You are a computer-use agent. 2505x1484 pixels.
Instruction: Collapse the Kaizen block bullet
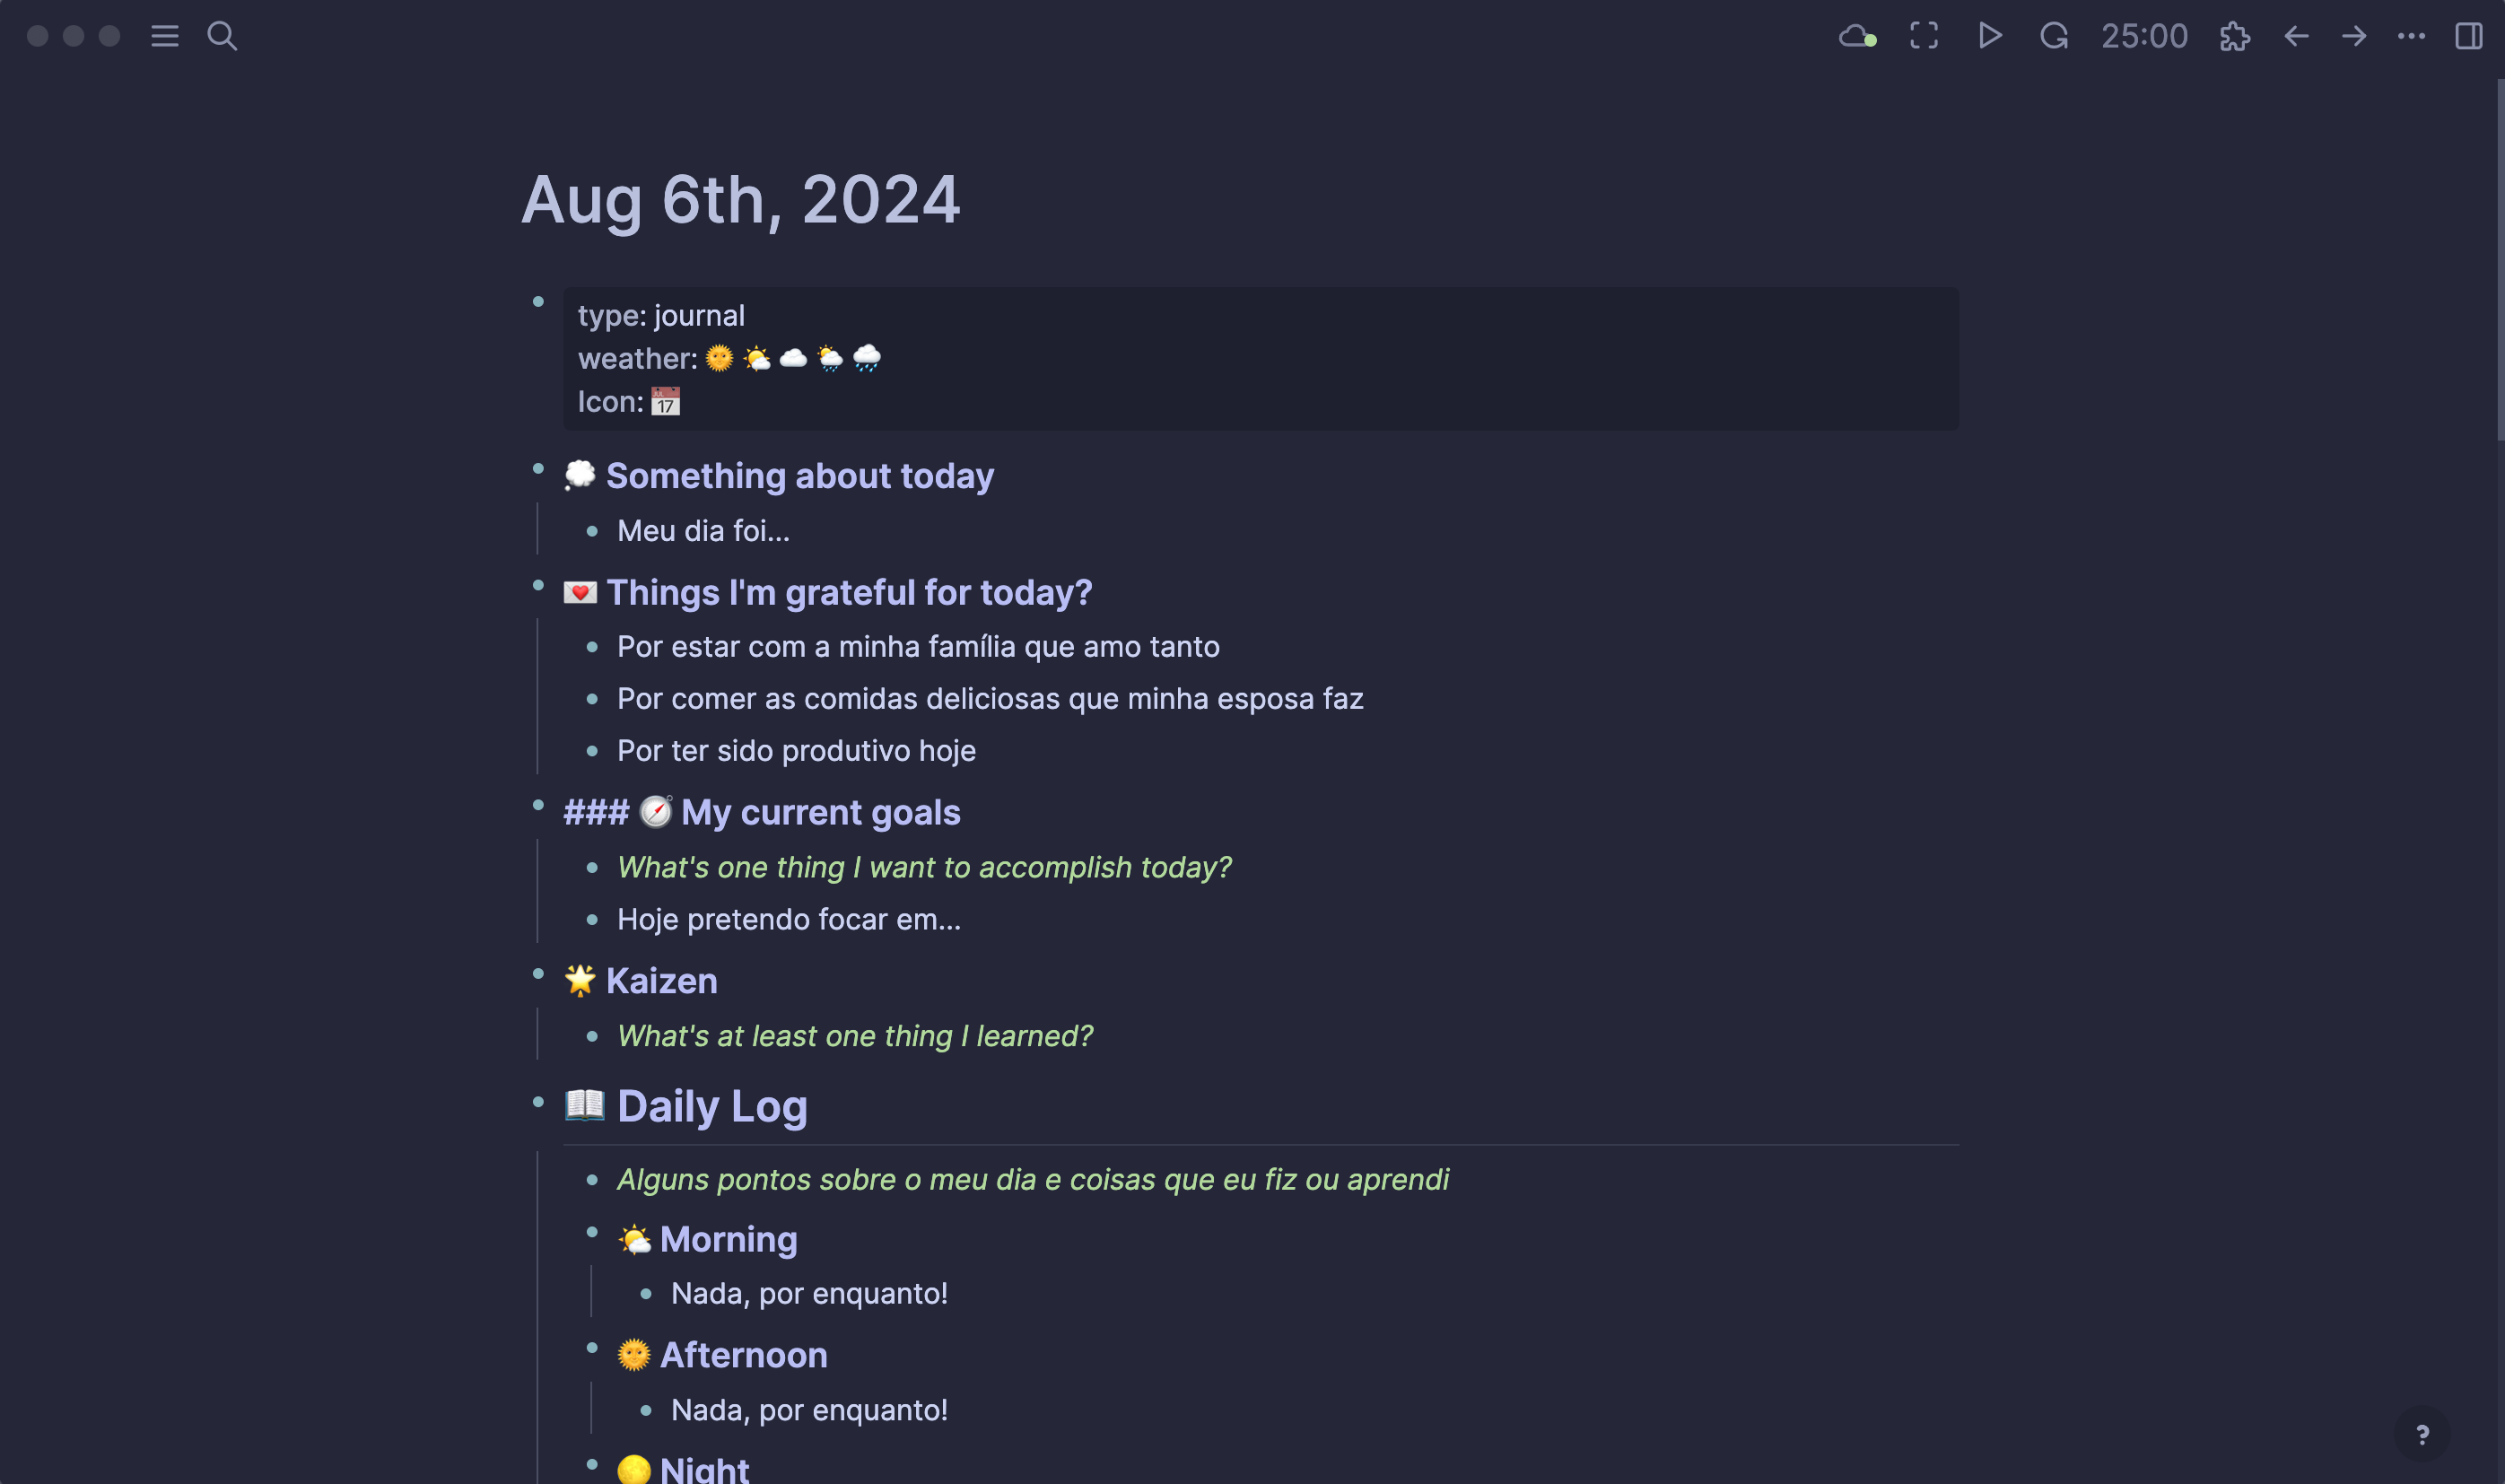(538, 973)
